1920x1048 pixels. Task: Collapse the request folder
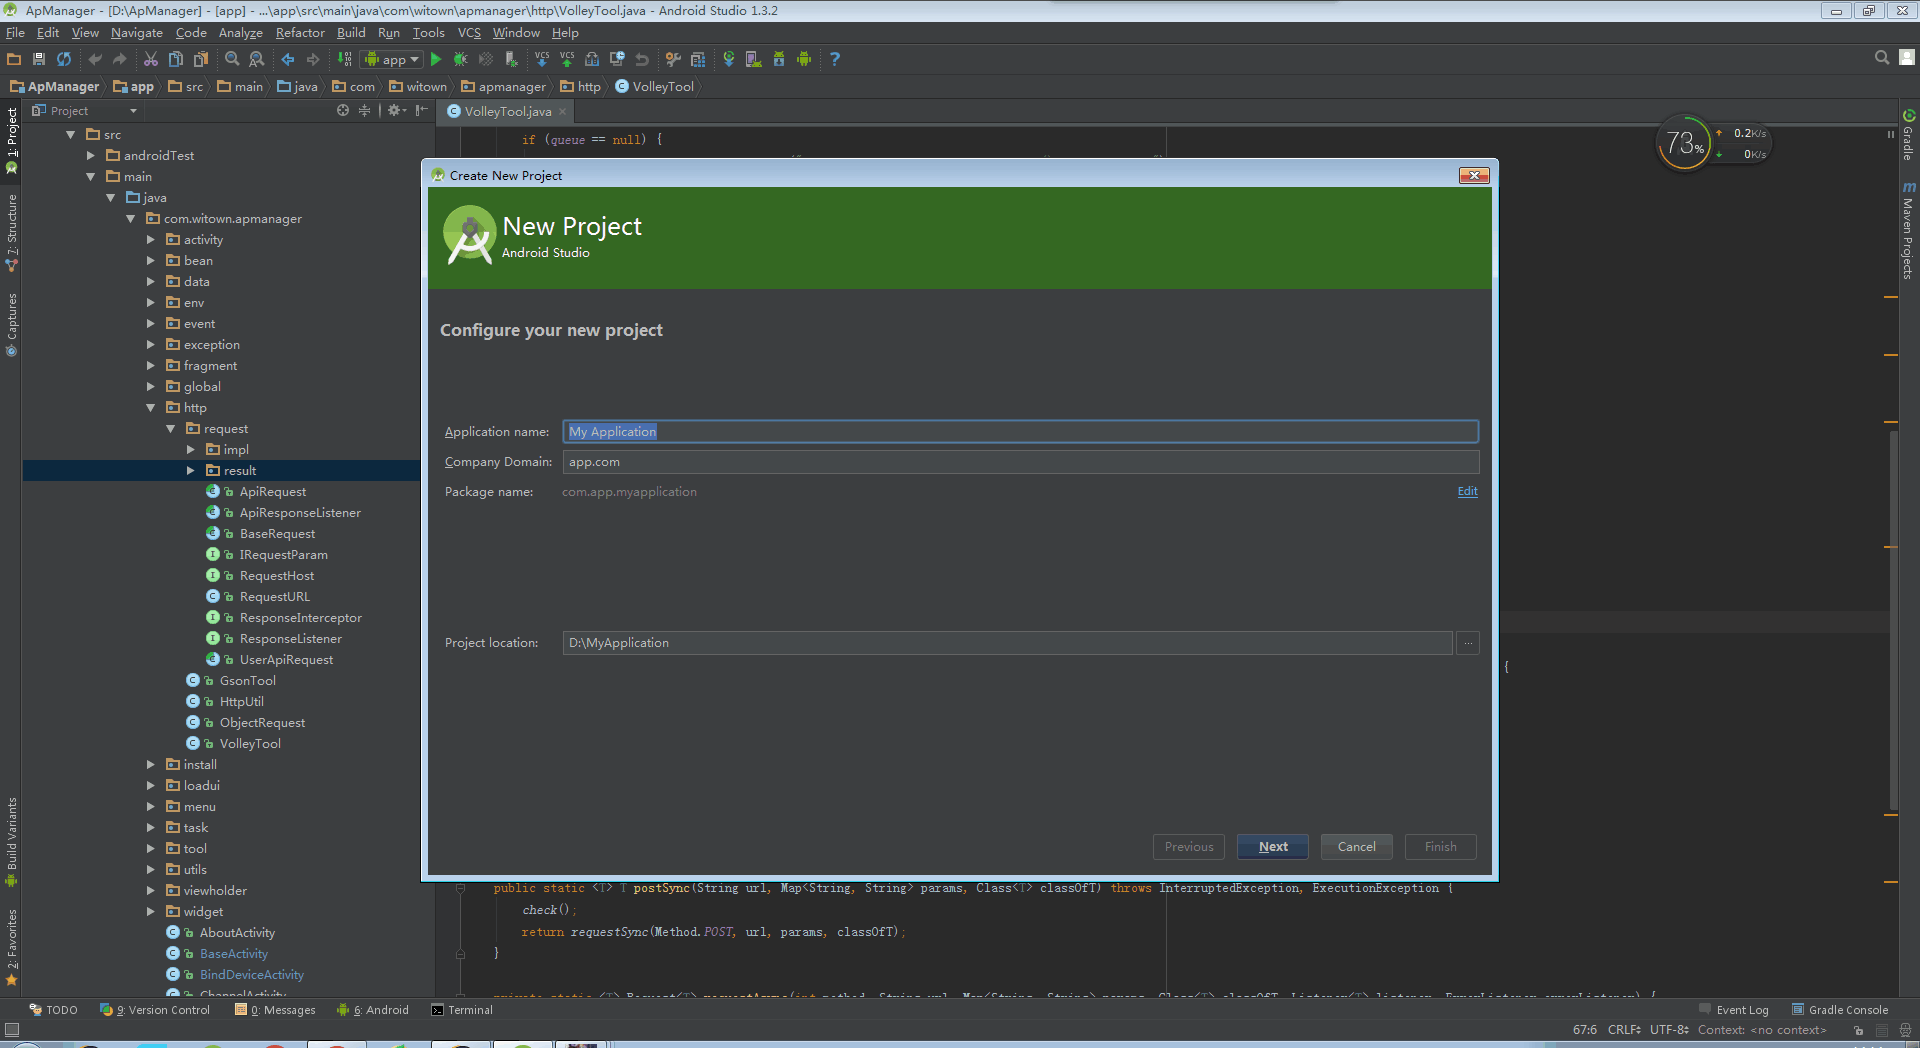[x=171, y=429]
